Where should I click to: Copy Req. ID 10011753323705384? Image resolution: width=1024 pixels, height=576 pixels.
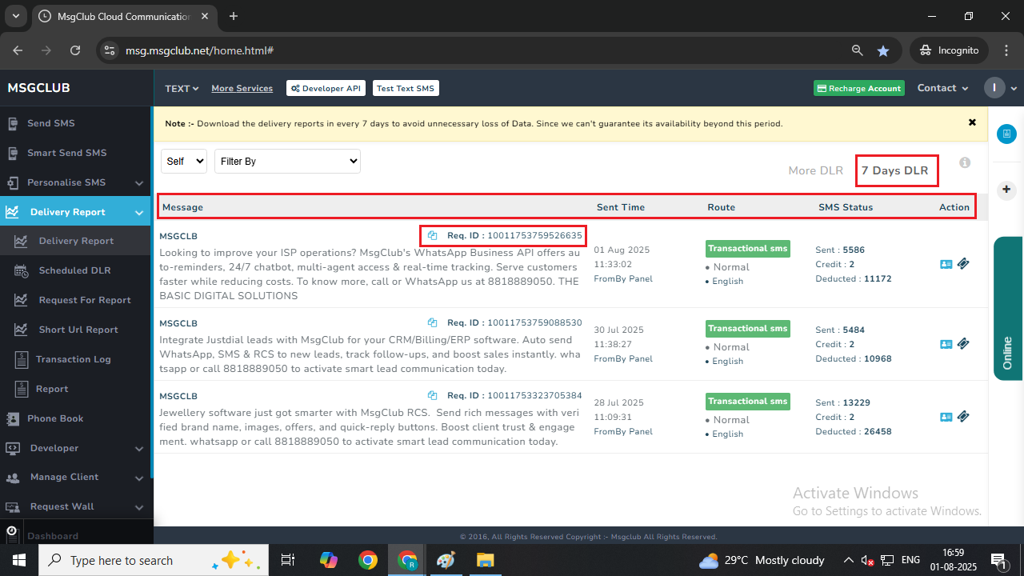432,395
